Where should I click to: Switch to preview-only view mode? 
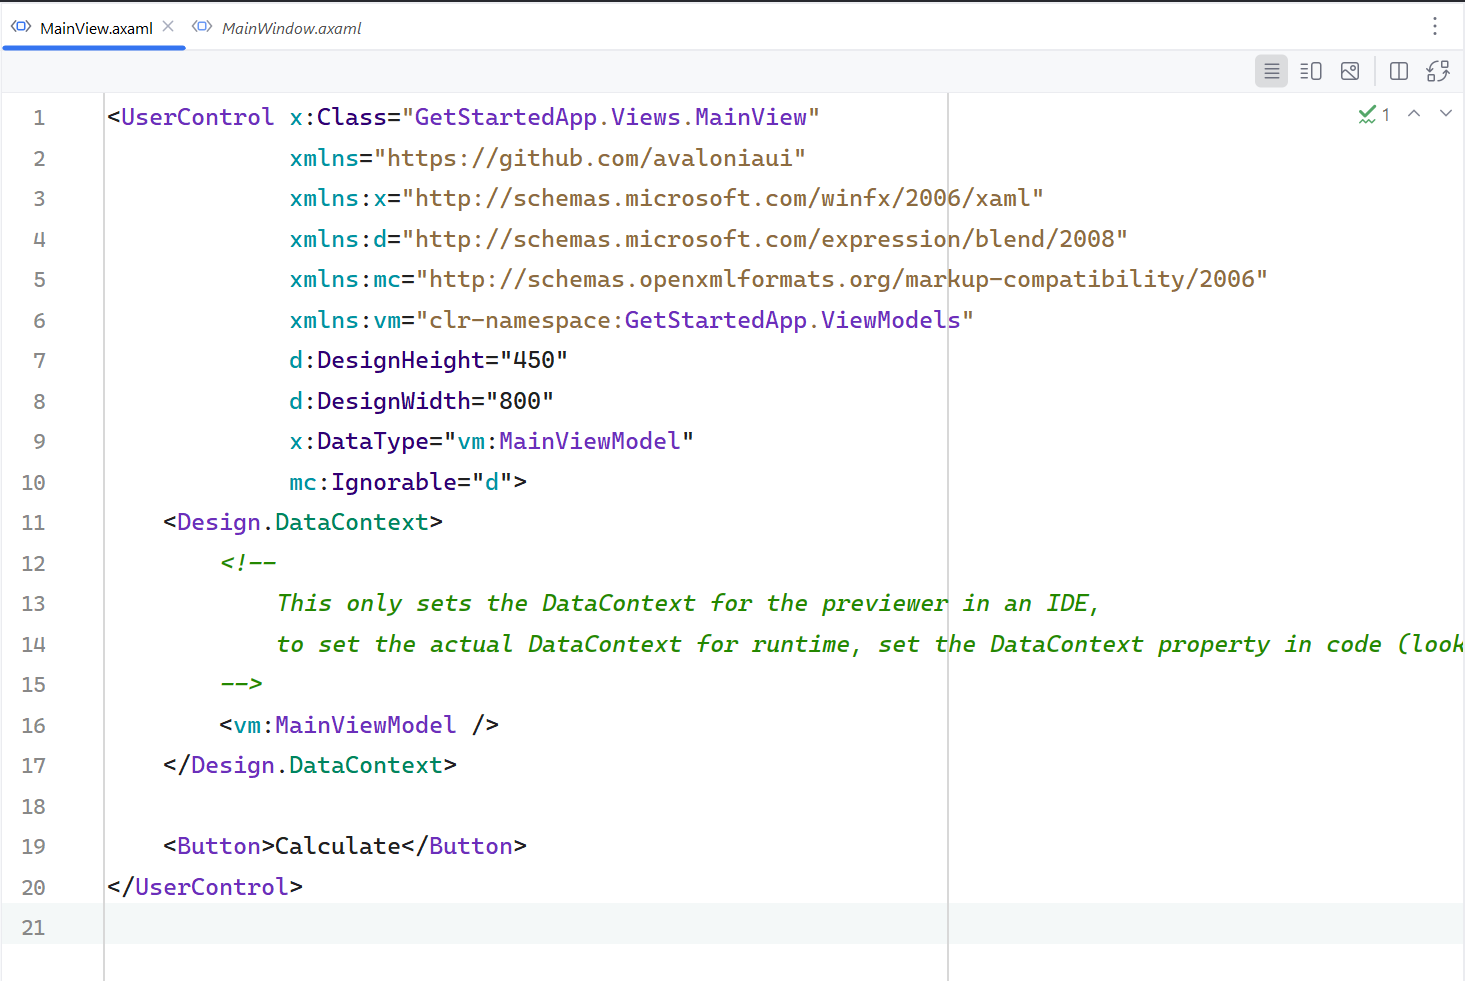tap(1350, 71)
